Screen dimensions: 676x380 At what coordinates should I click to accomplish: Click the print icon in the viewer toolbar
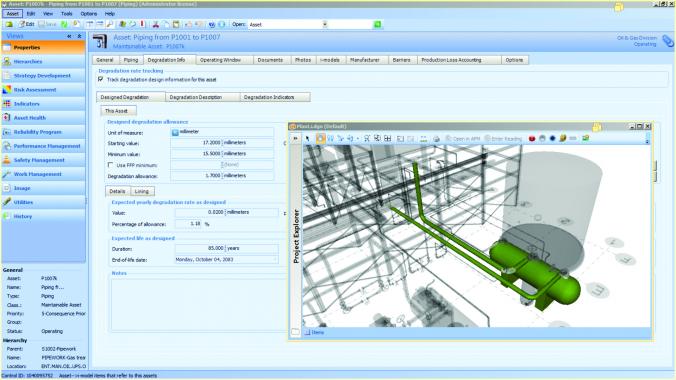tap(436, 138)
